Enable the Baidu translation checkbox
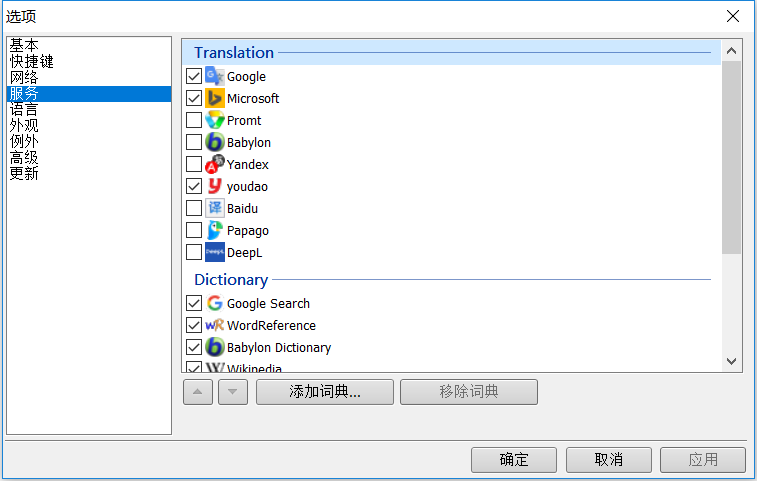The height and width of the screenshot is (481, 757). point(194,208)
